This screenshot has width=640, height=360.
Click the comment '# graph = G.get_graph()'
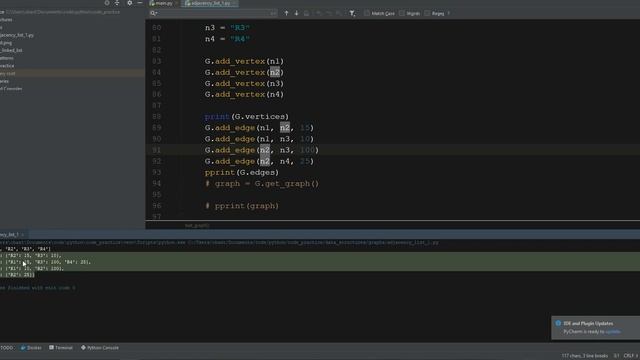tap(262, 184)
